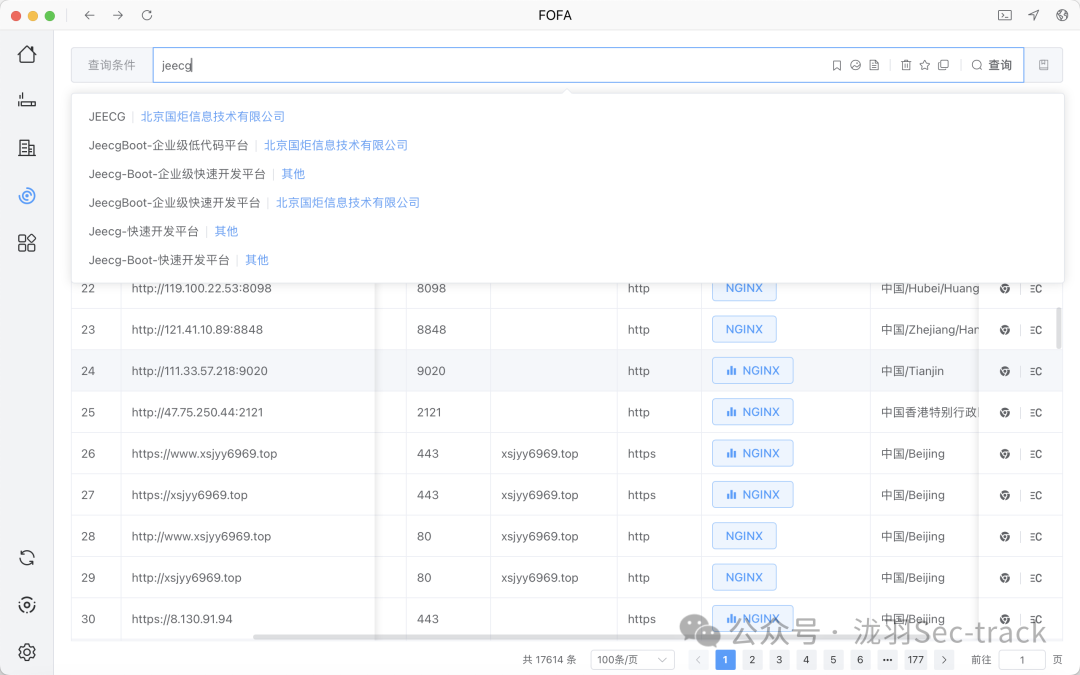Image resolution: width=1080 pixels, height=675 pixels.
Task: Click the scan target icon in sidebar
Action: [x=27, y=605]
